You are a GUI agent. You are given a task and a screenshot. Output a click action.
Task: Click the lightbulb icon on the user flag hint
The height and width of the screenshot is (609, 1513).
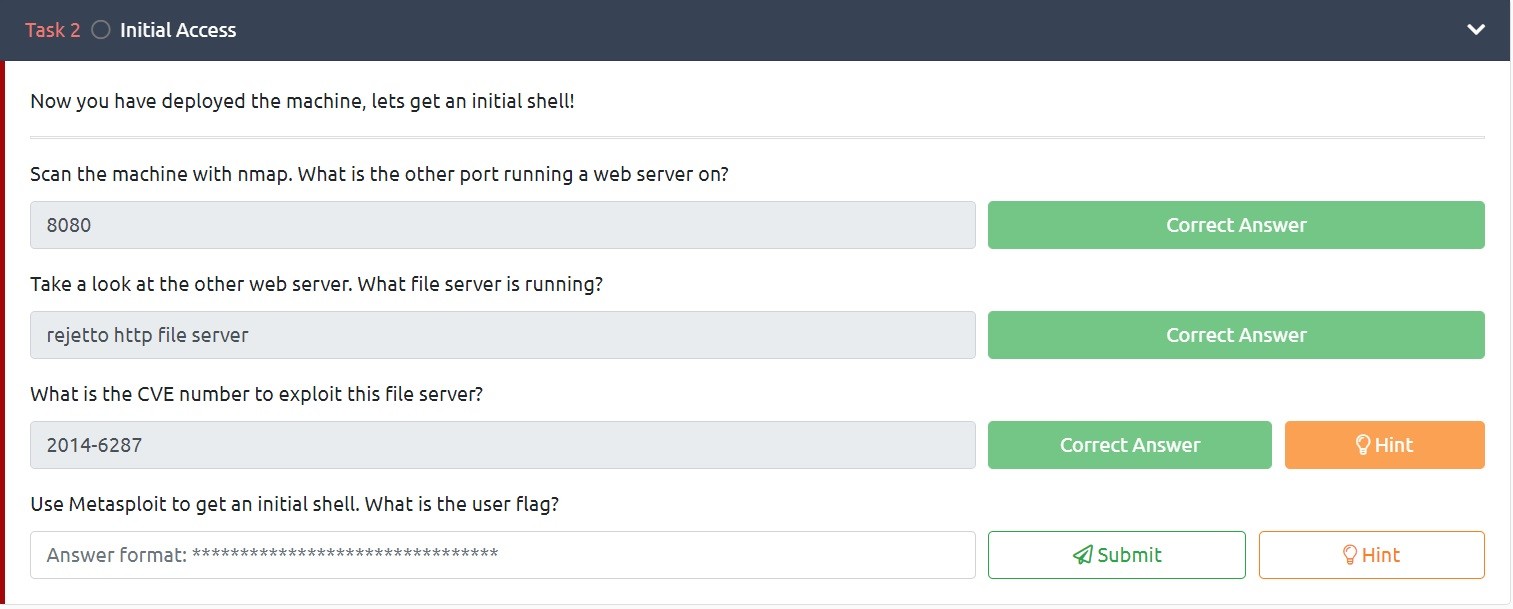coord(1349,555)
